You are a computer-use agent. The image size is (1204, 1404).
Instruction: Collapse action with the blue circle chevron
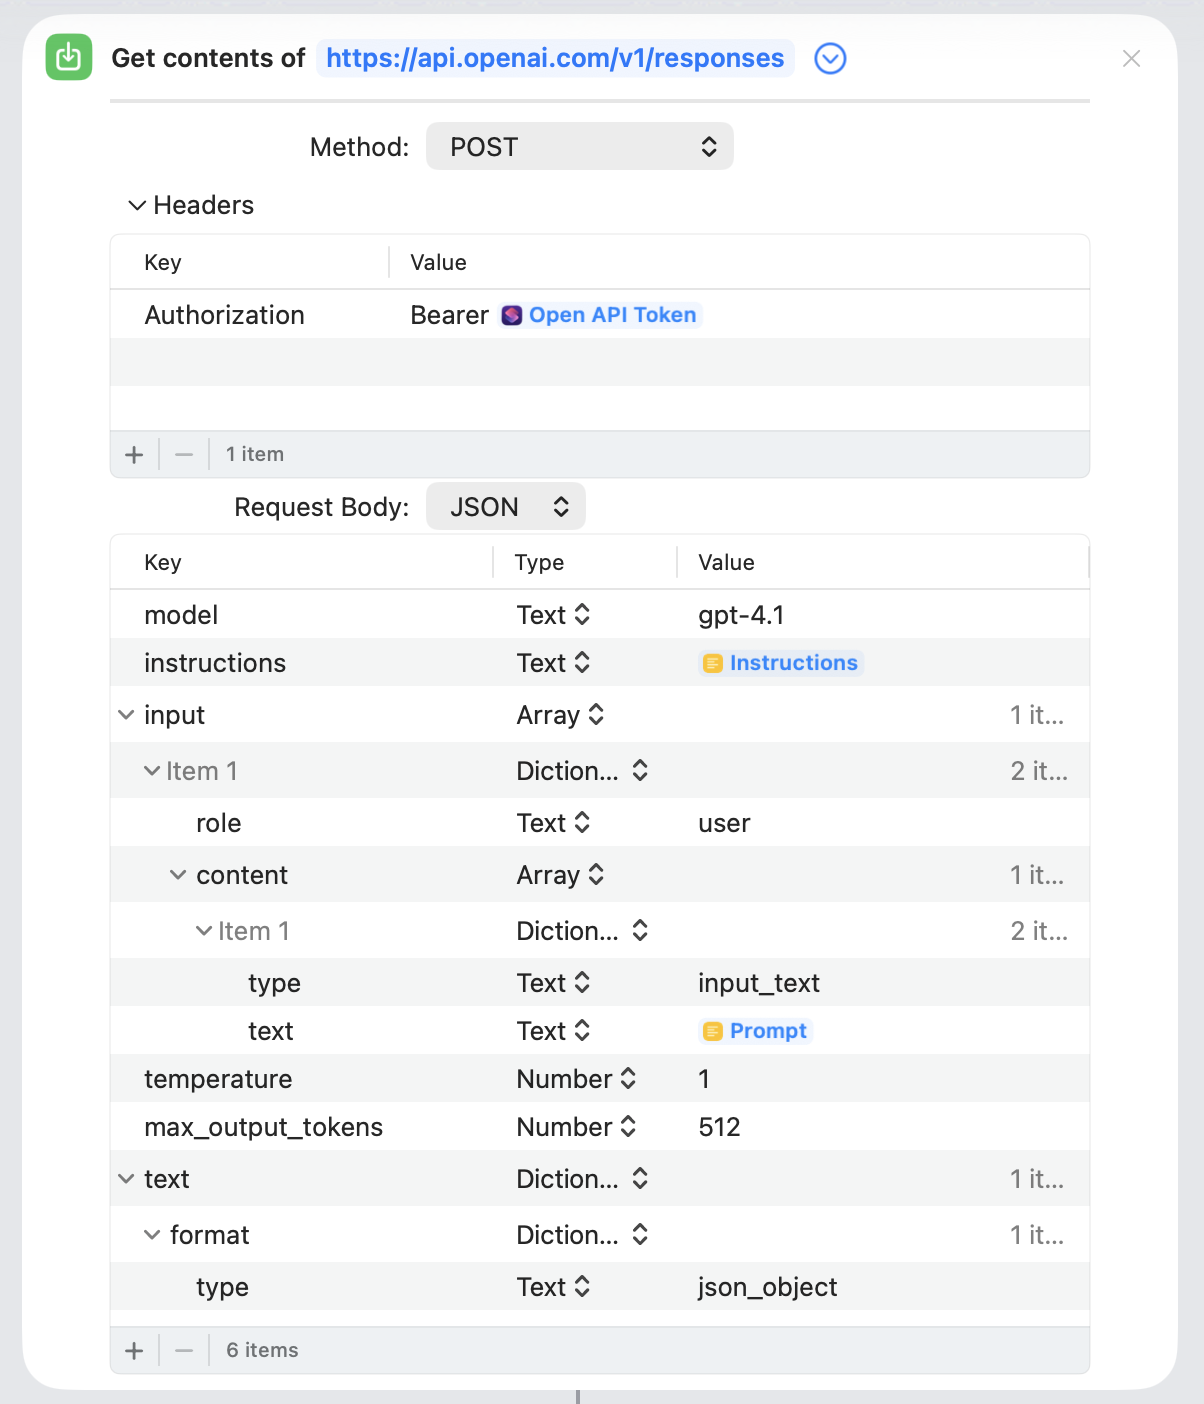pyautogui.click(x=830, y=59)
